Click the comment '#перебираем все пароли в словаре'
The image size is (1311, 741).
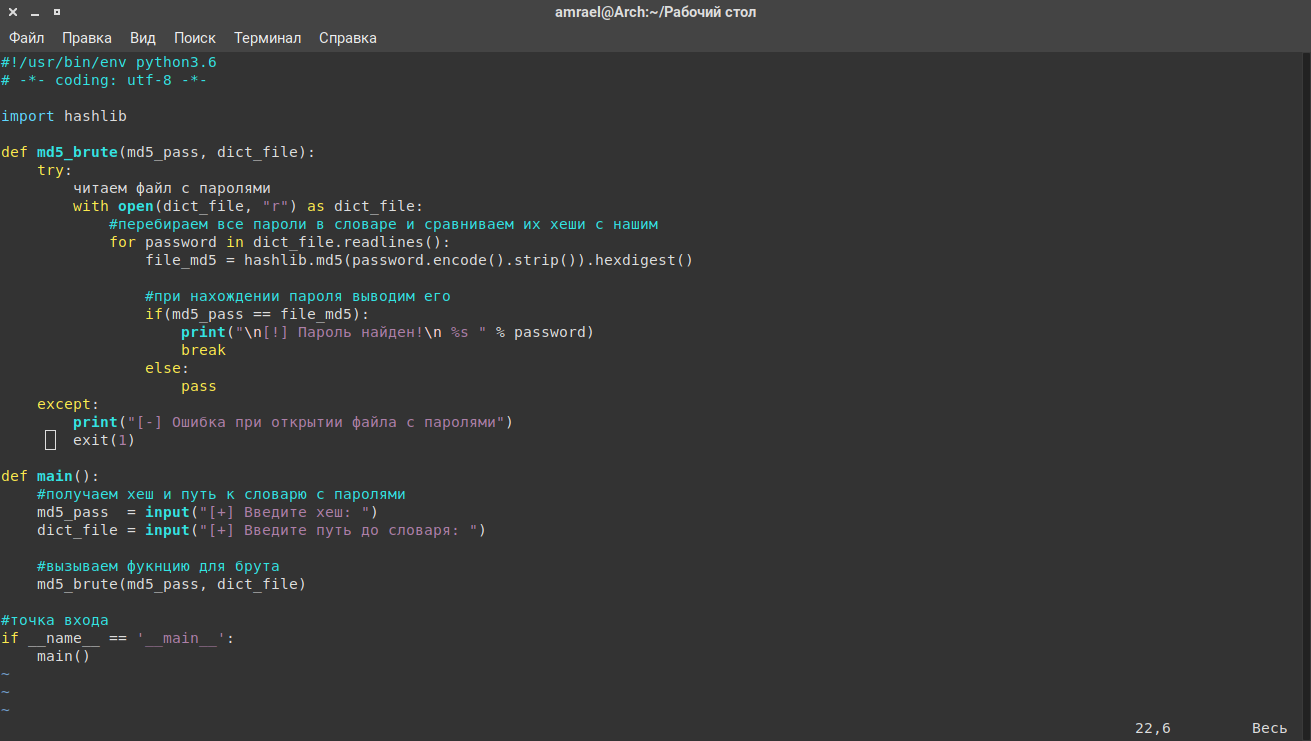click(384, 224)
